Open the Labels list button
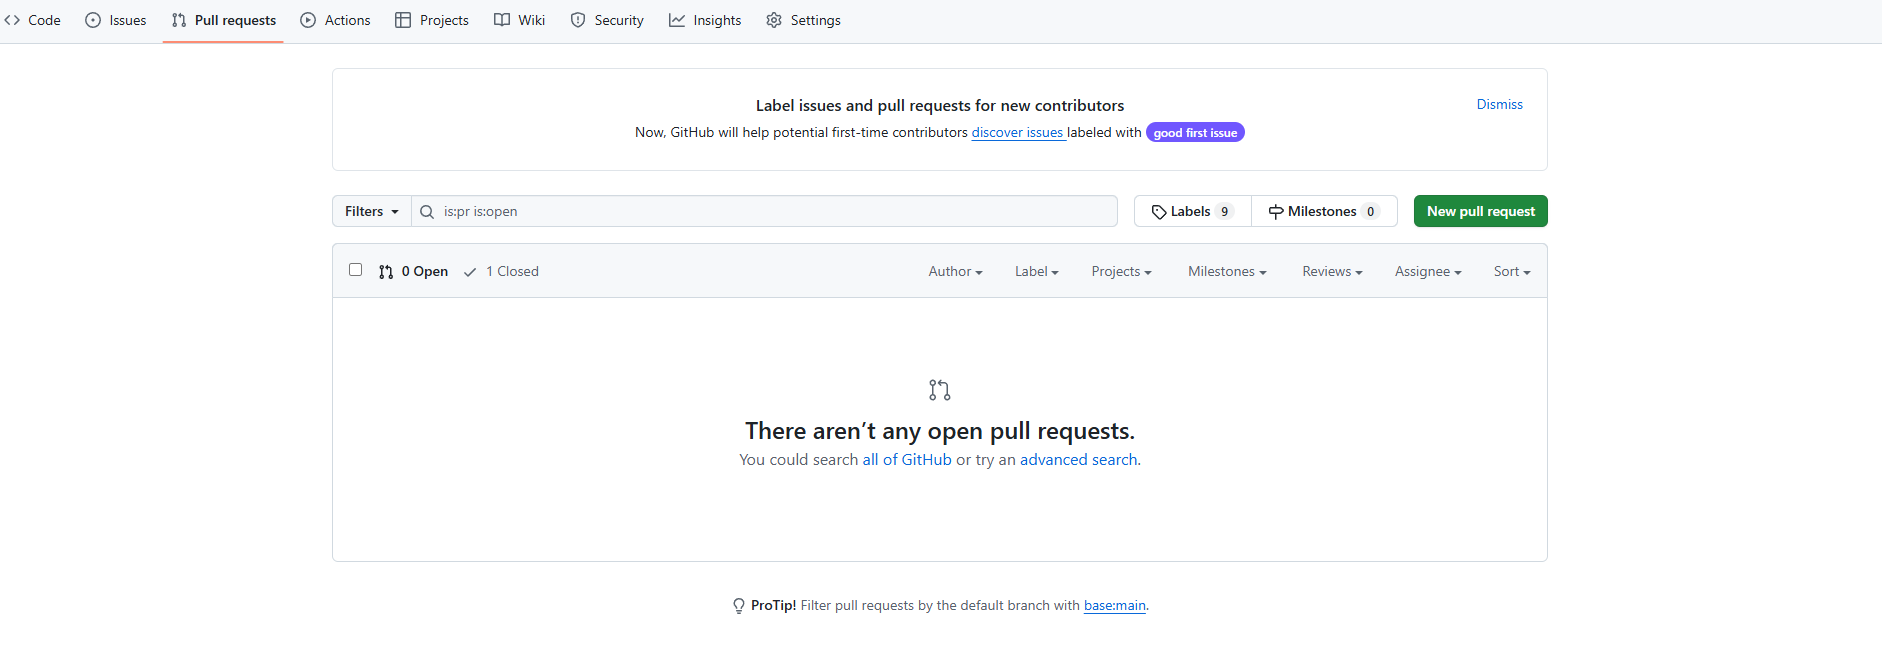 click(x=1193, y=211)
